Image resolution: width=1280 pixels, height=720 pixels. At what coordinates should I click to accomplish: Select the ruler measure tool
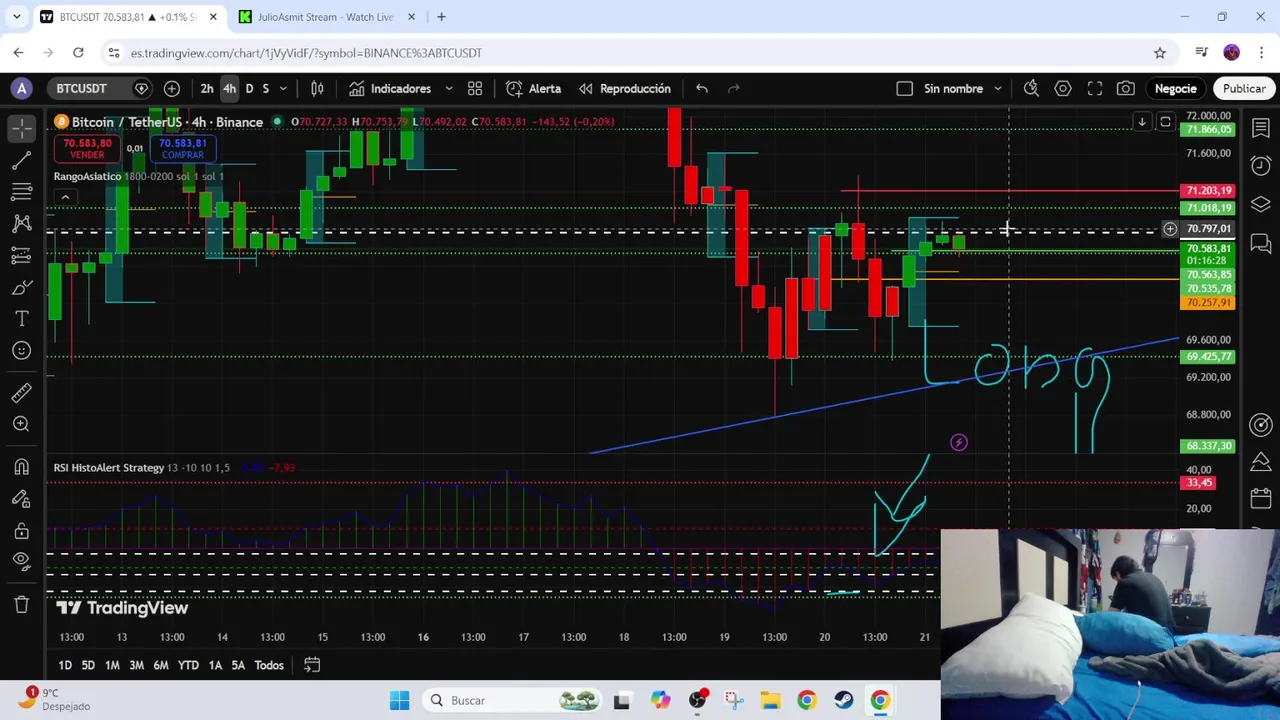(x=21, y=393)
